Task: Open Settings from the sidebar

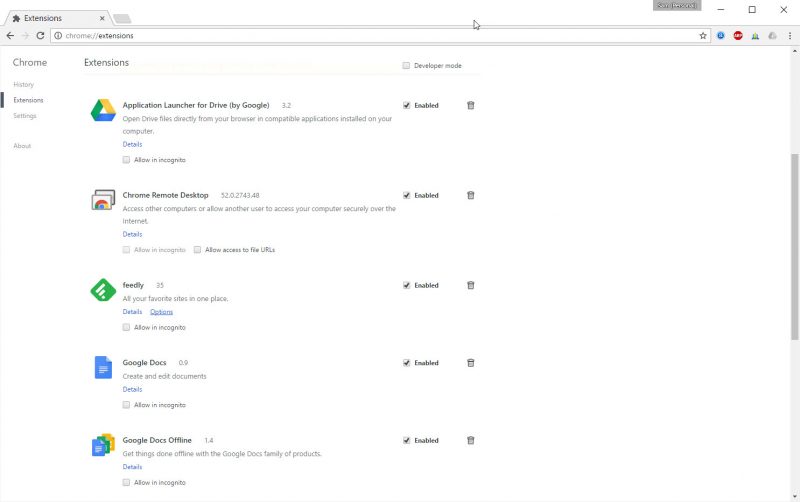Action: (24, 116)
